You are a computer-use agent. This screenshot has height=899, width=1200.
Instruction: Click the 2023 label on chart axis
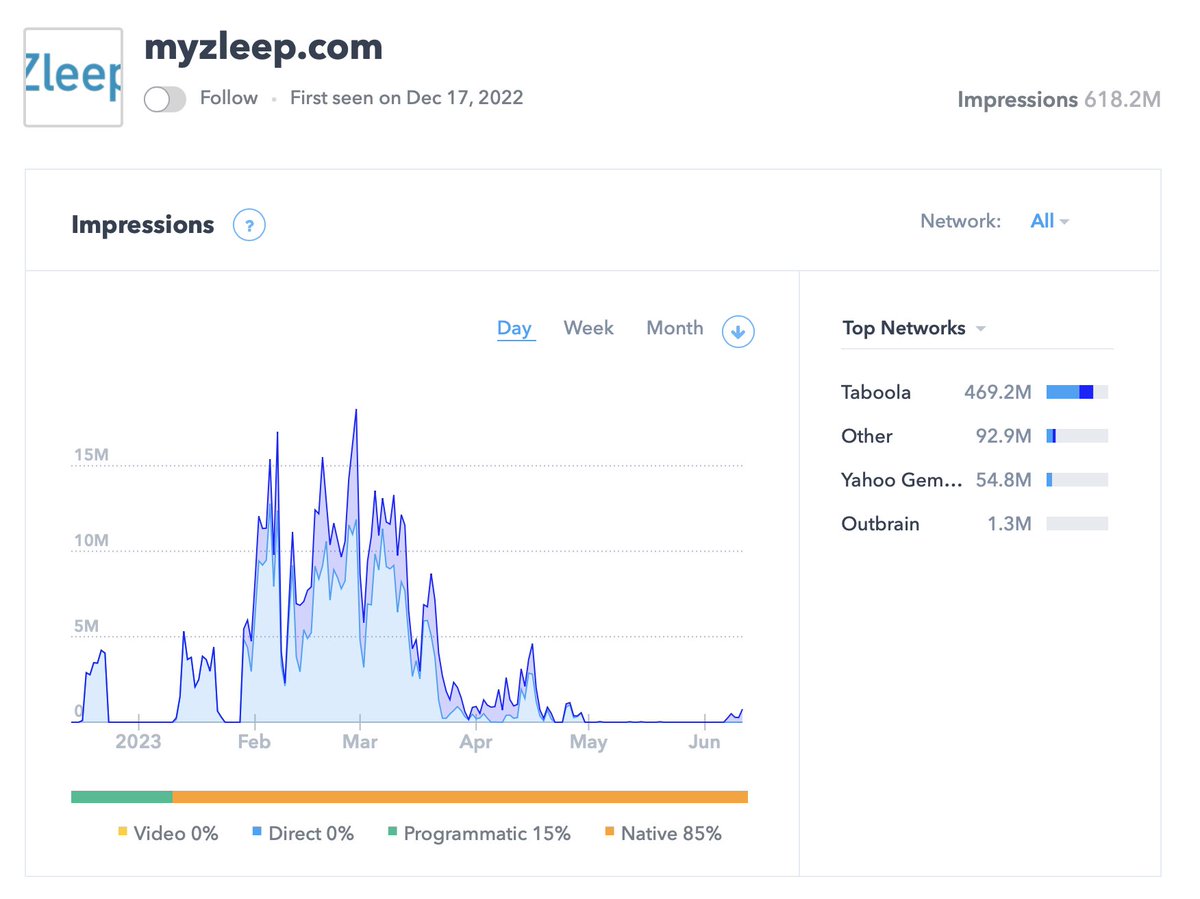[x=138, y=742]
